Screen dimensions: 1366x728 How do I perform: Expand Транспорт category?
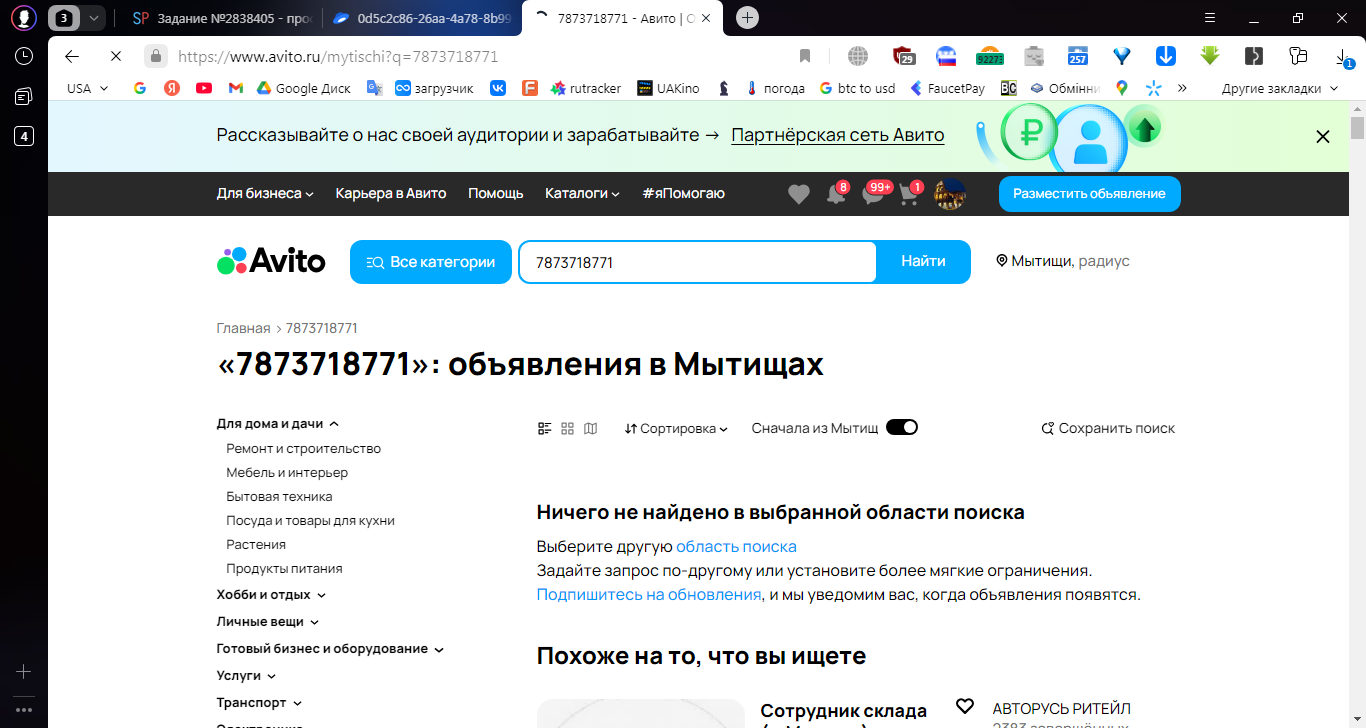pos(259,702)
